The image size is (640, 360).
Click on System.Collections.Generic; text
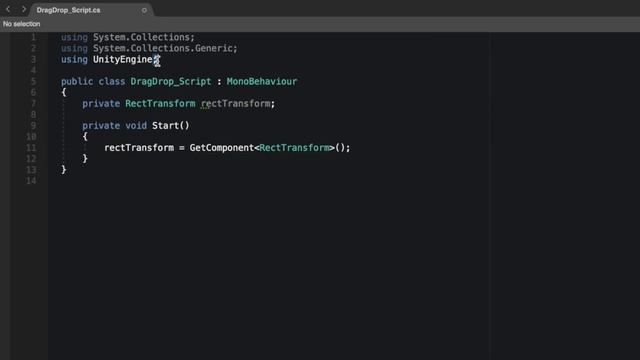(165, 48)
